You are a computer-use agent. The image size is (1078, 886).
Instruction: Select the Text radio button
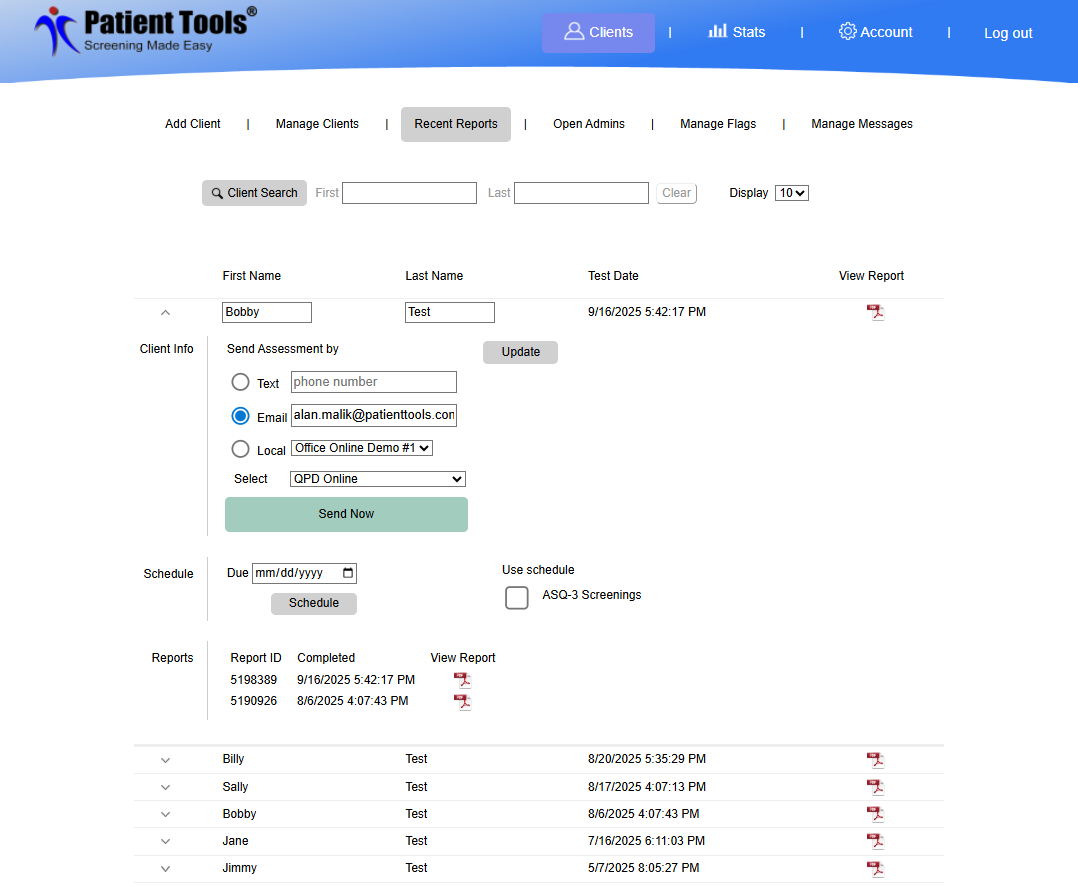point(241,382)
